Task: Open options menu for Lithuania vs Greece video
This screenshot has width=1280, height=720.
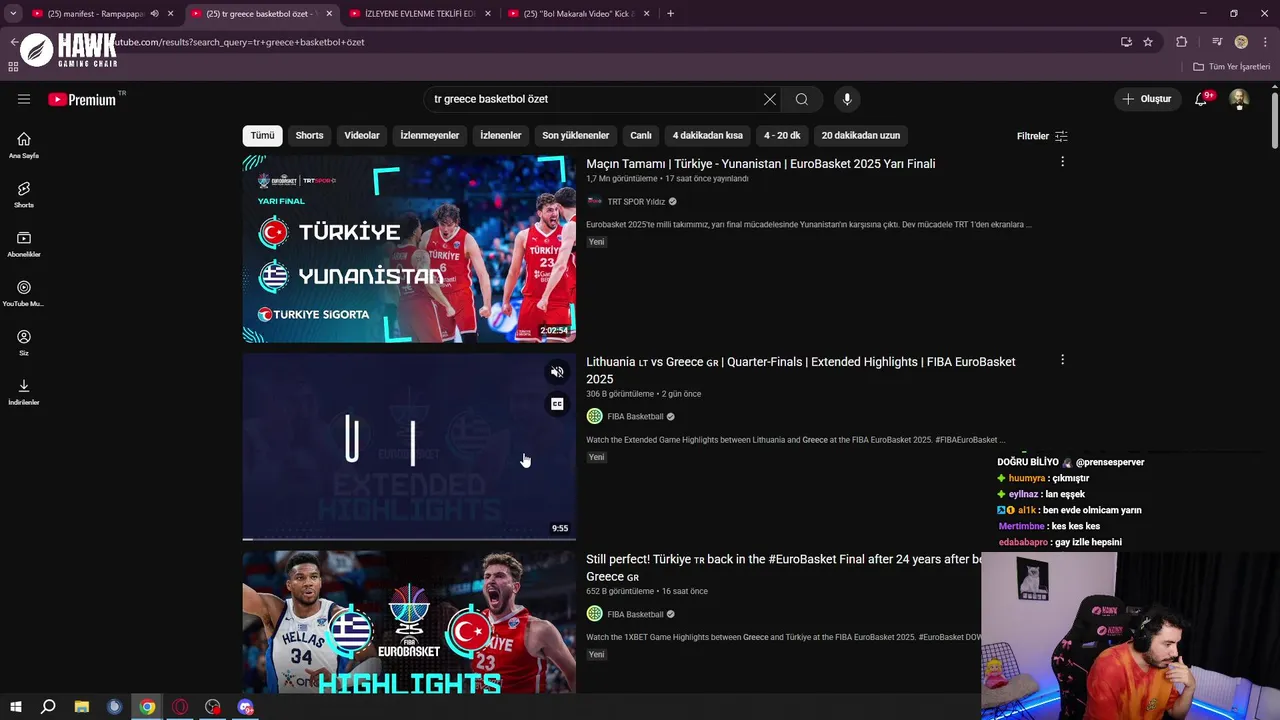Action: [x=1062, y=360]
